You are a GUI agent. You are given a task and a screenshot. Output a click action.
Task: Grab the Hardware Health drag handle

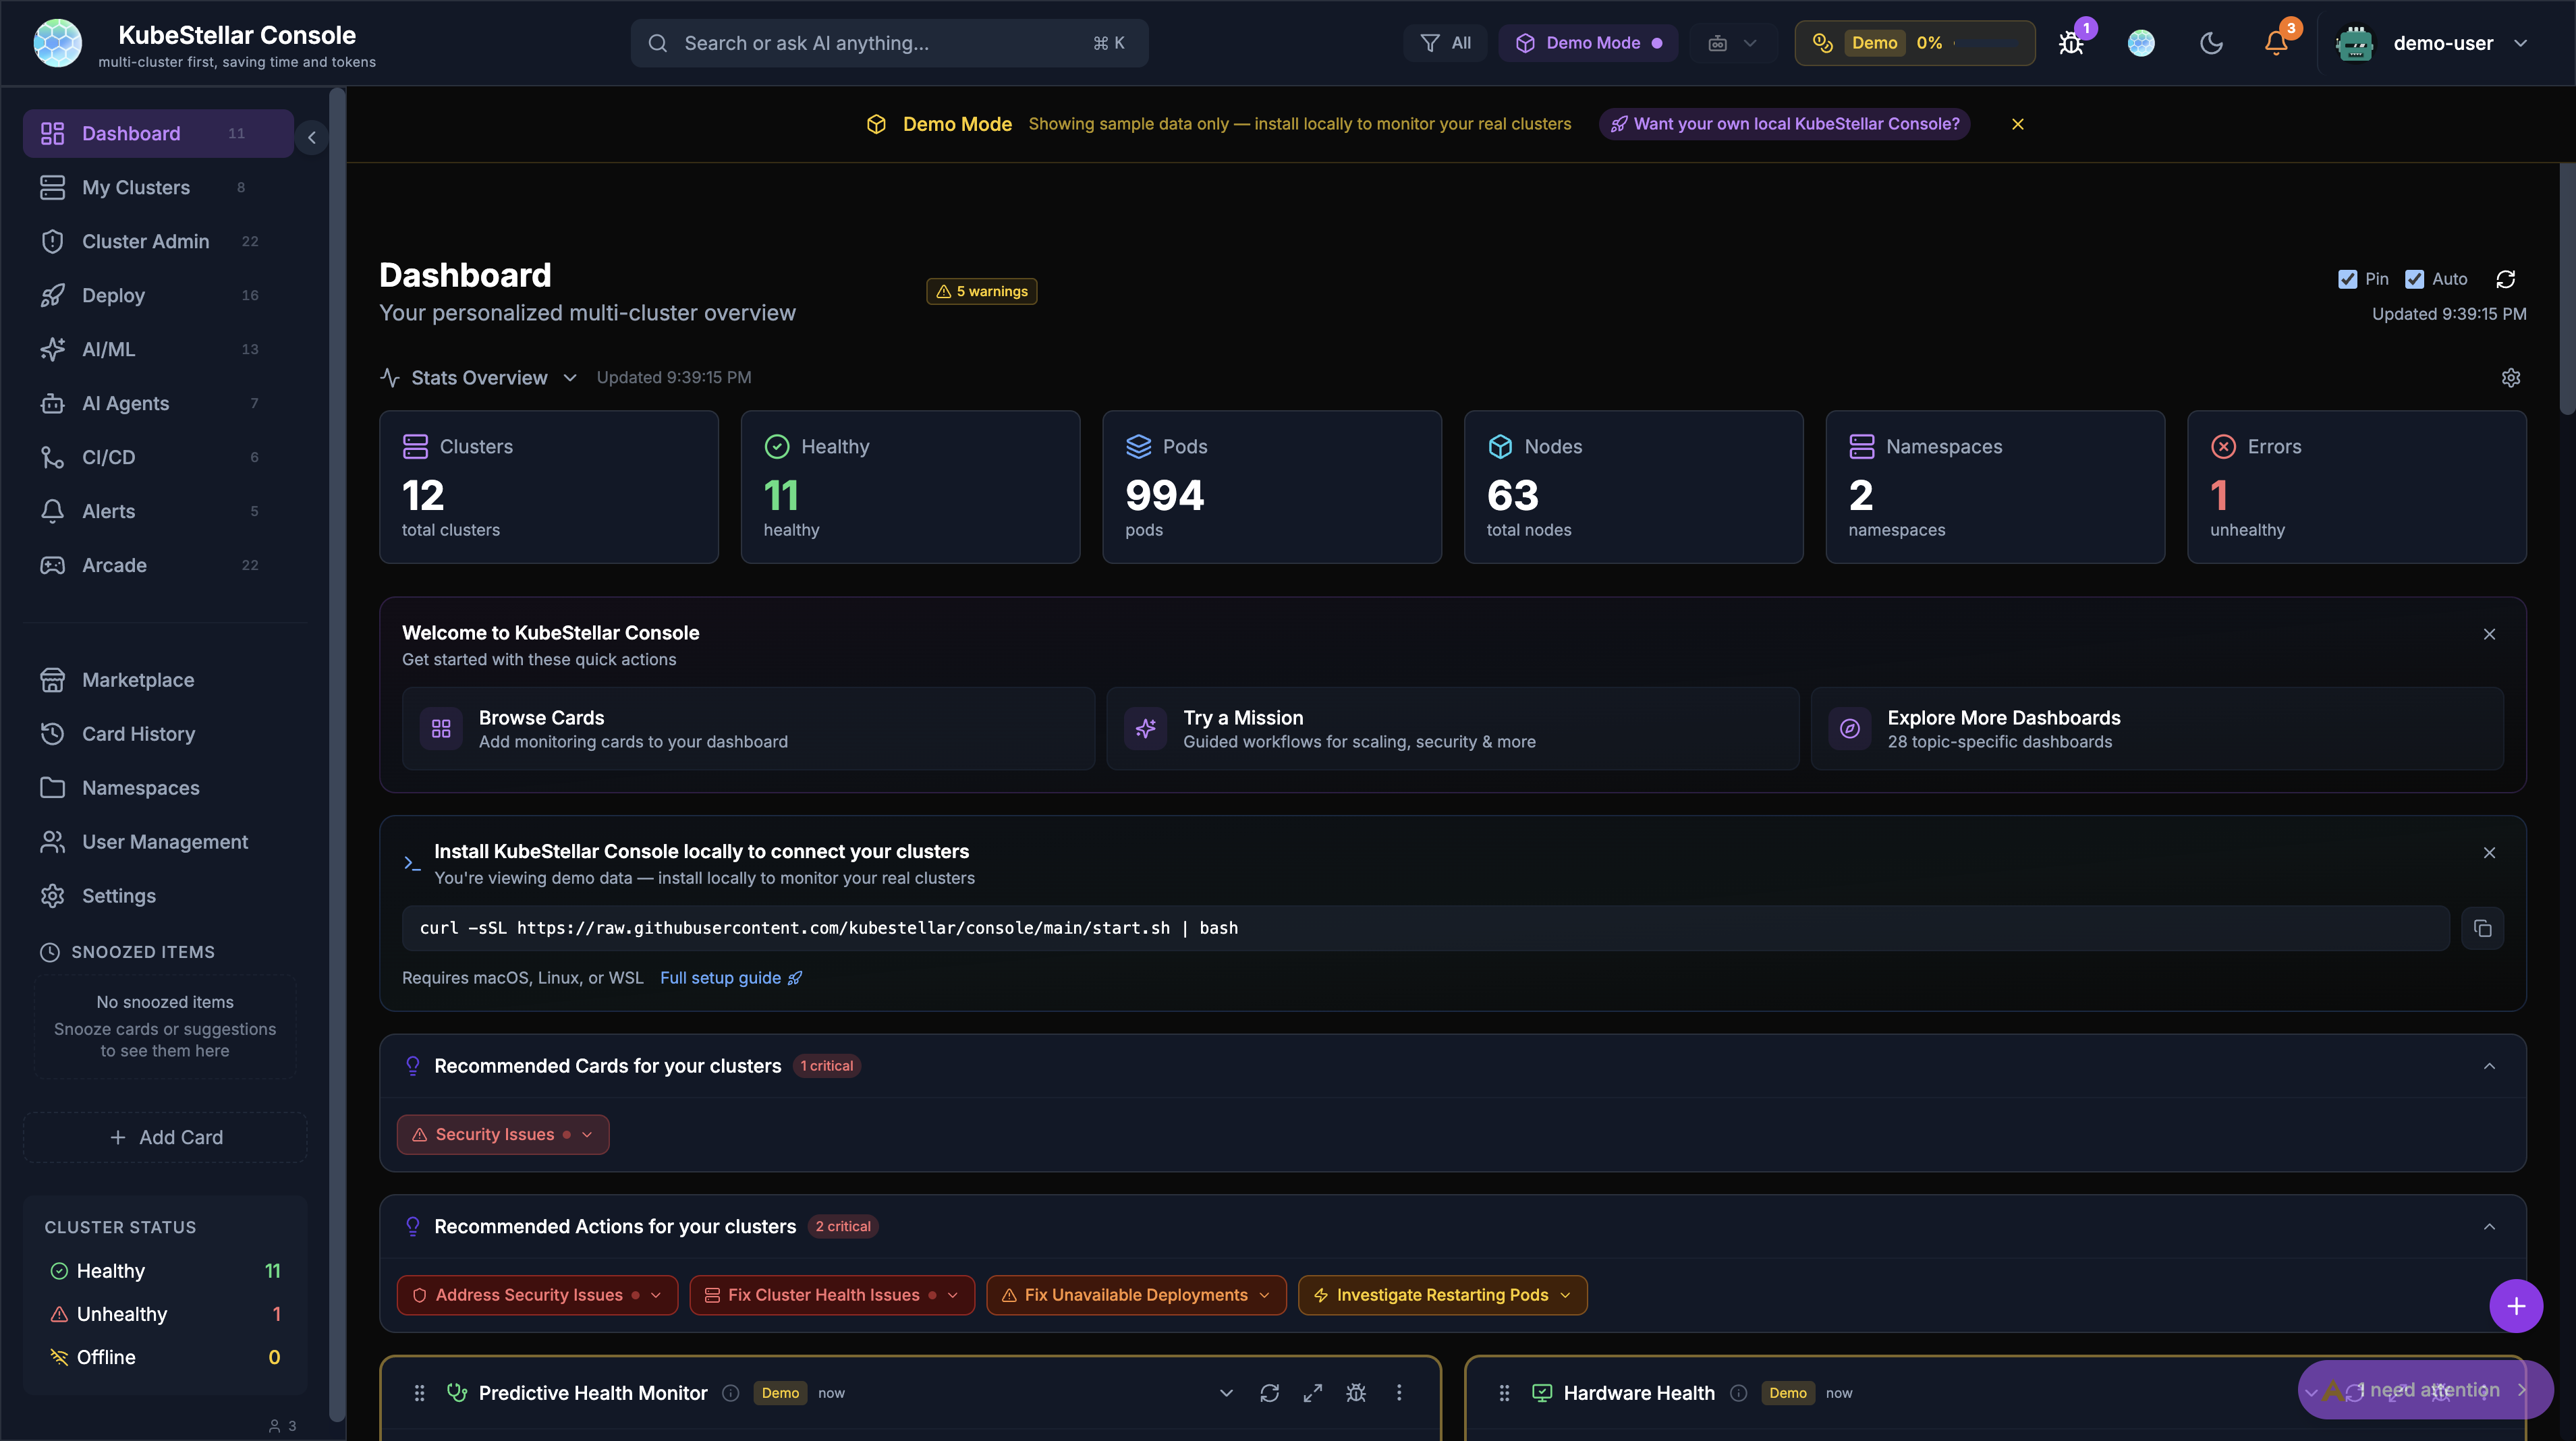pyautogui.click(x=1504, y=1393)
